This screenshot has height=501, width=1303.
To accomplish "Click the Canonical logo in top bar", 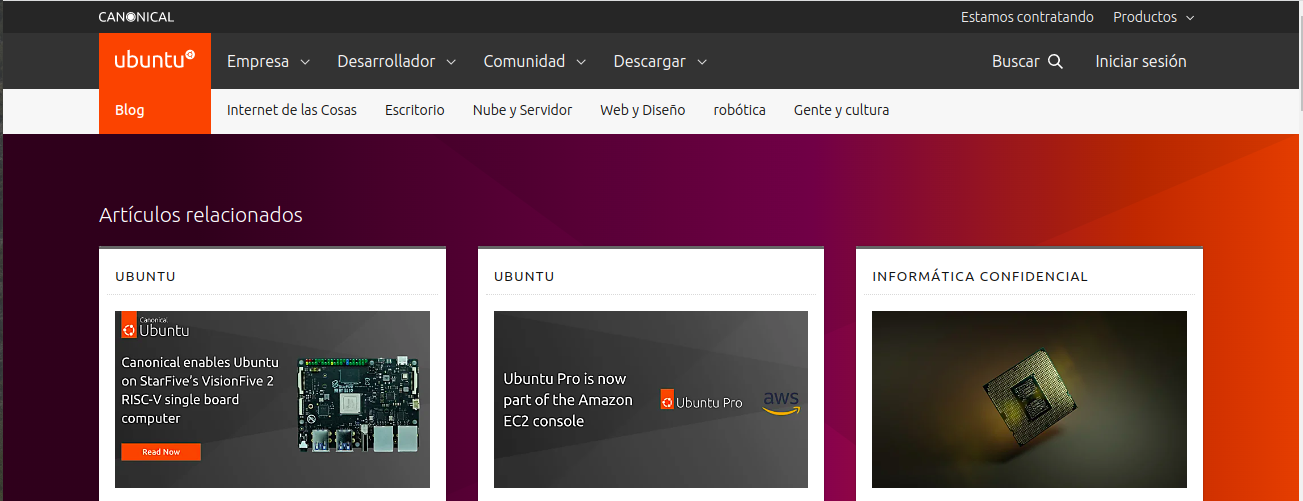I will pyautogui.click(x=136, y=17).
